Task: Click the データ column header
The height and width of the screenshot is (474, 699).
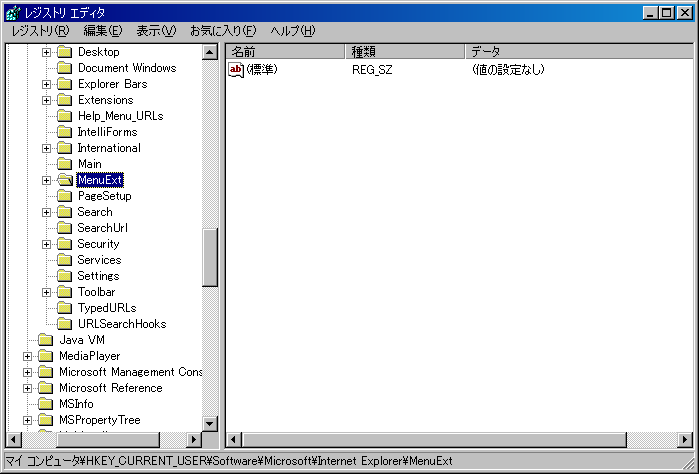Action: 579,51
